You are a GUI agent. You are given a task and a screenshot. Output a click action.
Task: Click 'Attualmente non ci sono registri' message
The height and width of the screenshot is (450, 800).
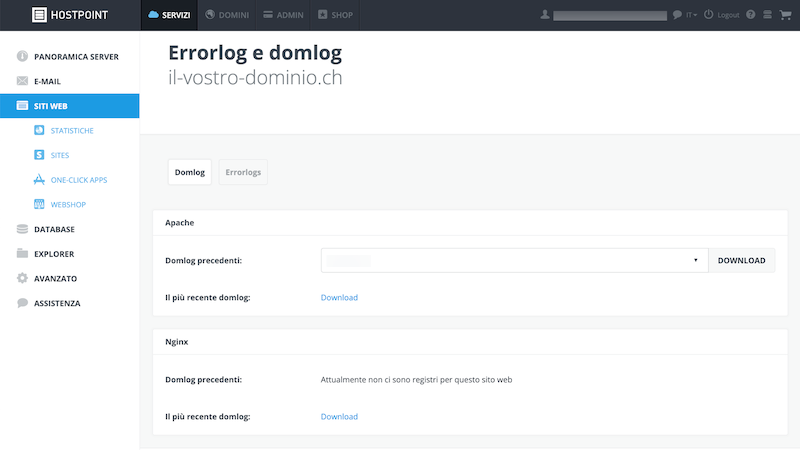click(x=416, y=380)
